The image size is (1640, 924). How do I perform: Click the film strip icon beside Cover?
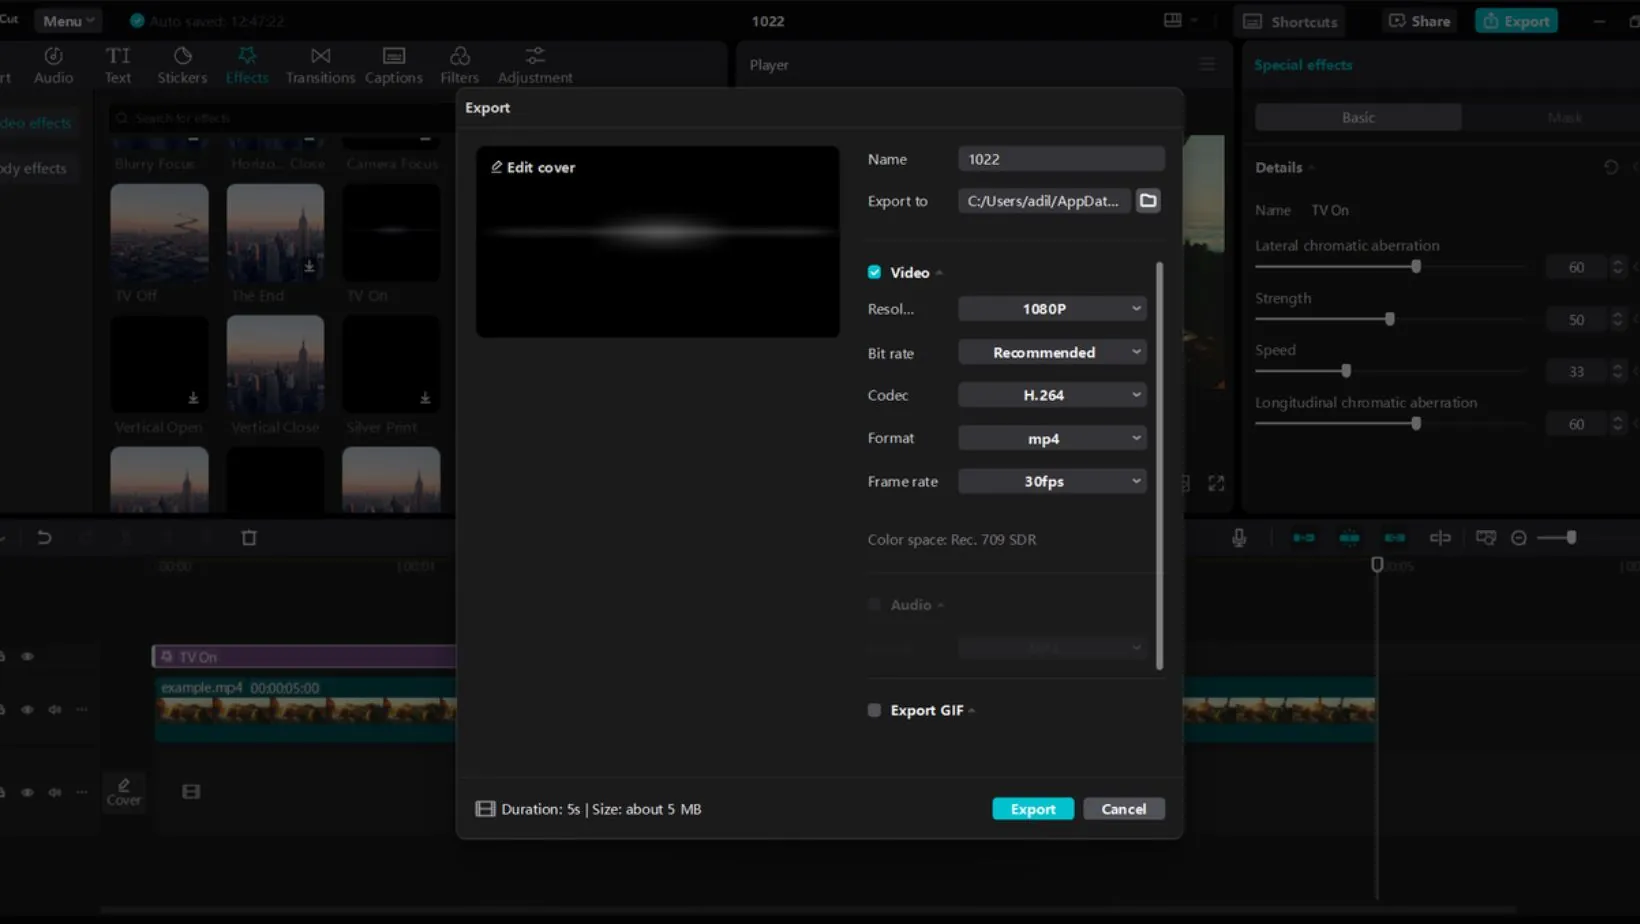191,792
